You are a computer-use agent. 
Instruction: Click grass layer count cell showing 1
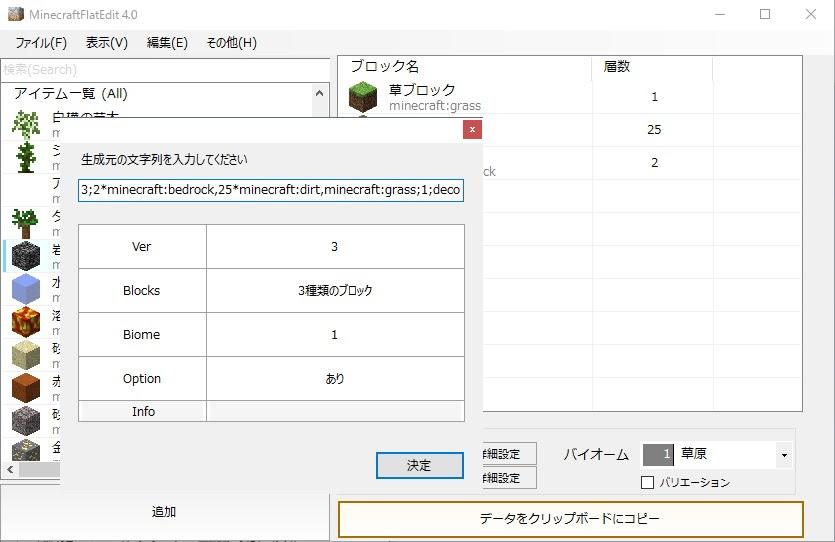[x=654, y=96]
